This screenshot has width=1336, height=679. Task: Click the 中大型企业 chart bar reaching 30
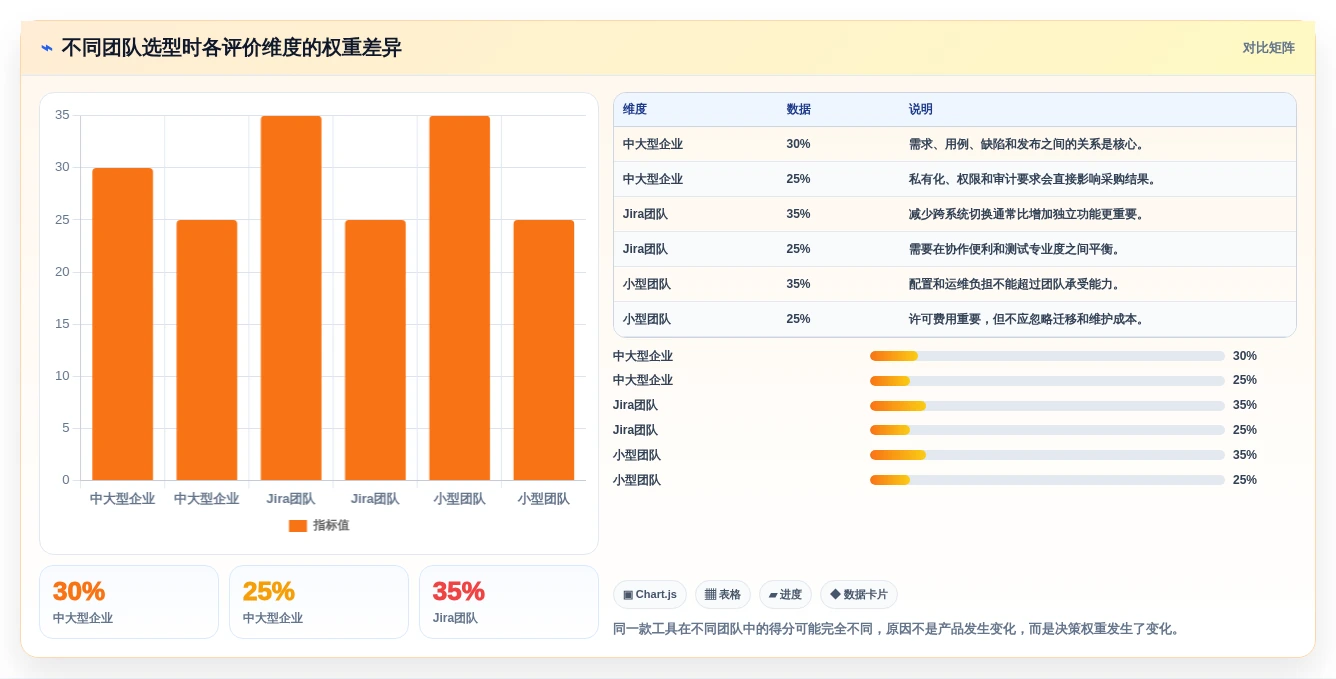point(123,324)
